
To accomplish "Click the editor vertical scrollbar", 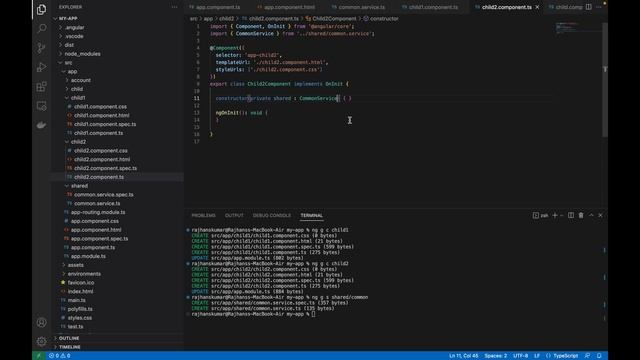I will click(605, 80).
